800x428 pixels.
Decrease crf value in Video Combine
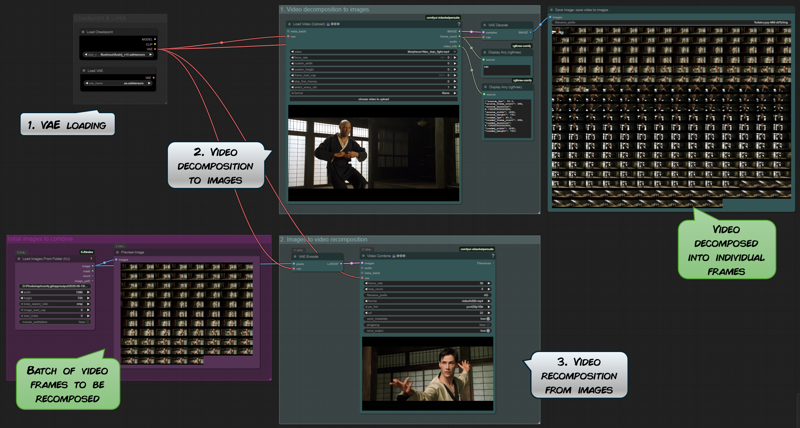(366, 313)
